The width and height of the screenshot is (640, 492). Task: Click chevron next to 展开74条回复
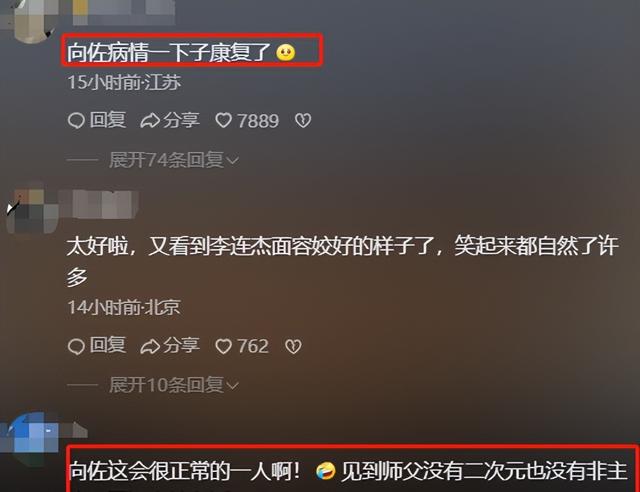[232, 161]
